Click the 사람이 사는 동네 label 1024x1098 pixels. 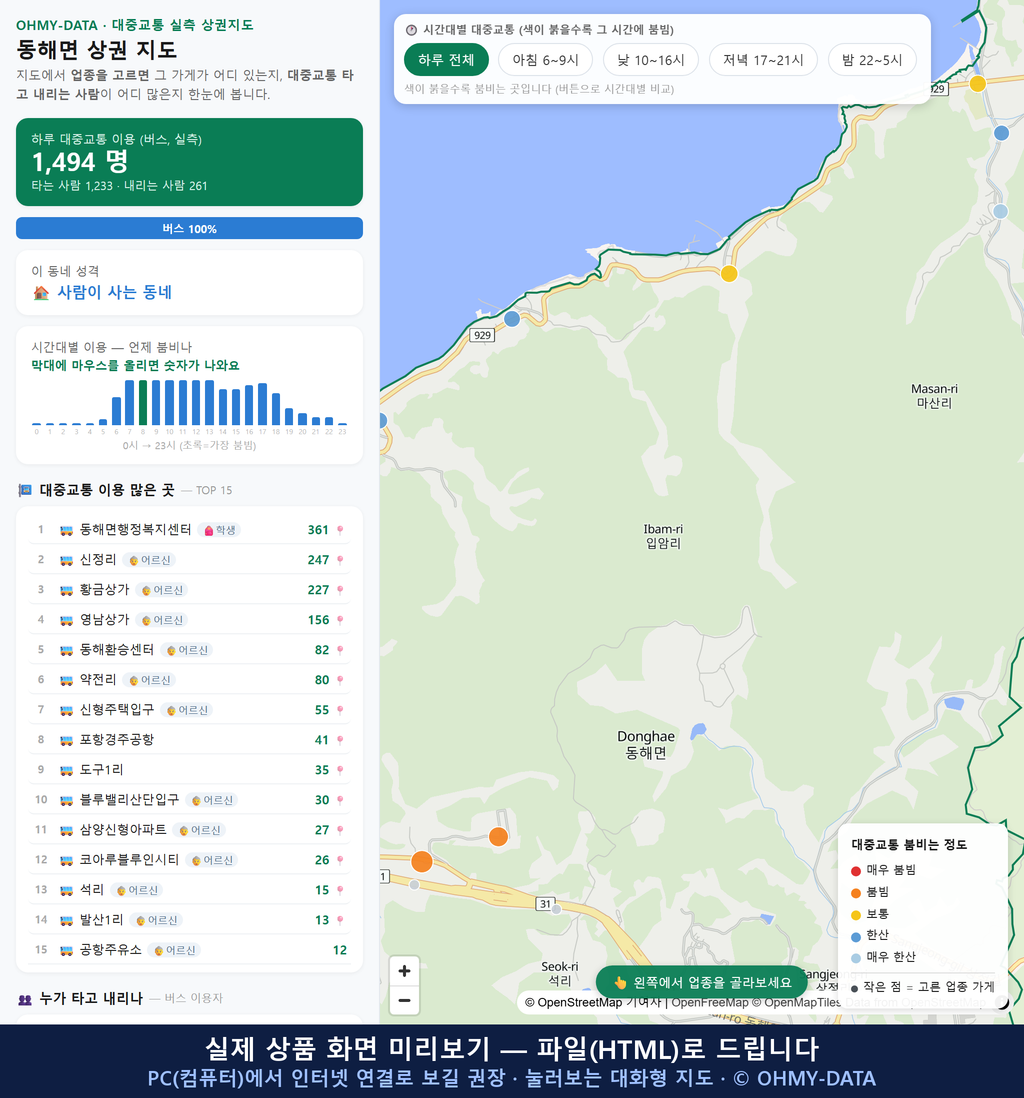click(x=114, y=293)
